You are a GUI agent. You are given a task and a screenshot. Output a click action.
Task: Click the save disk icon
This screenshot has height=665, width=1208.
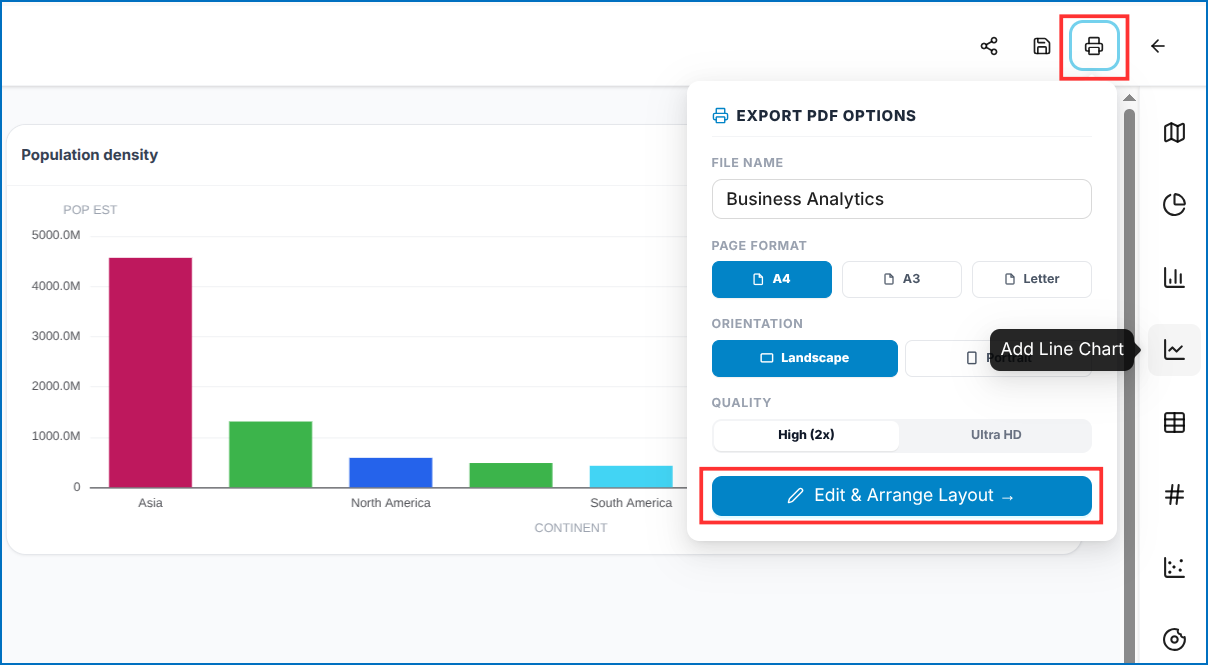coord(1041,46)
